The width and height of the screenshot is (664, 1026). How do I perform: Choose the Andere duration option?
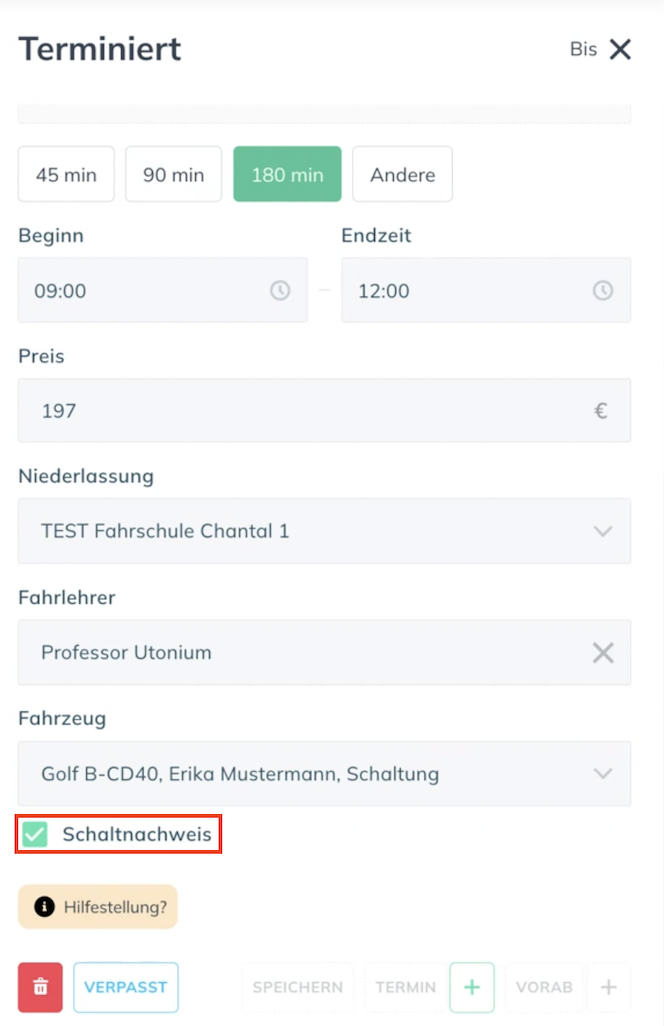coord(402,174)
